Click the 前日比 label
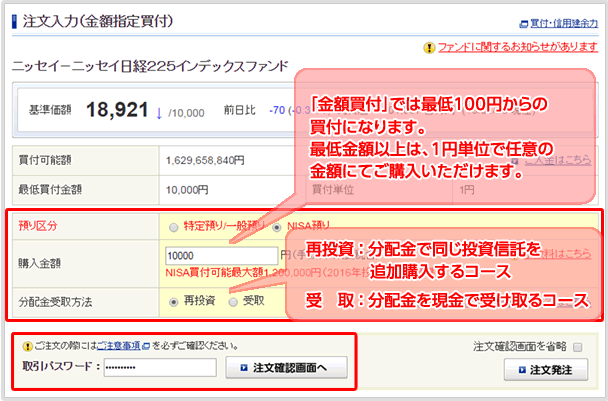Viewport: 608px width, 401px height. pyautogui.click(x=240, y=111)
